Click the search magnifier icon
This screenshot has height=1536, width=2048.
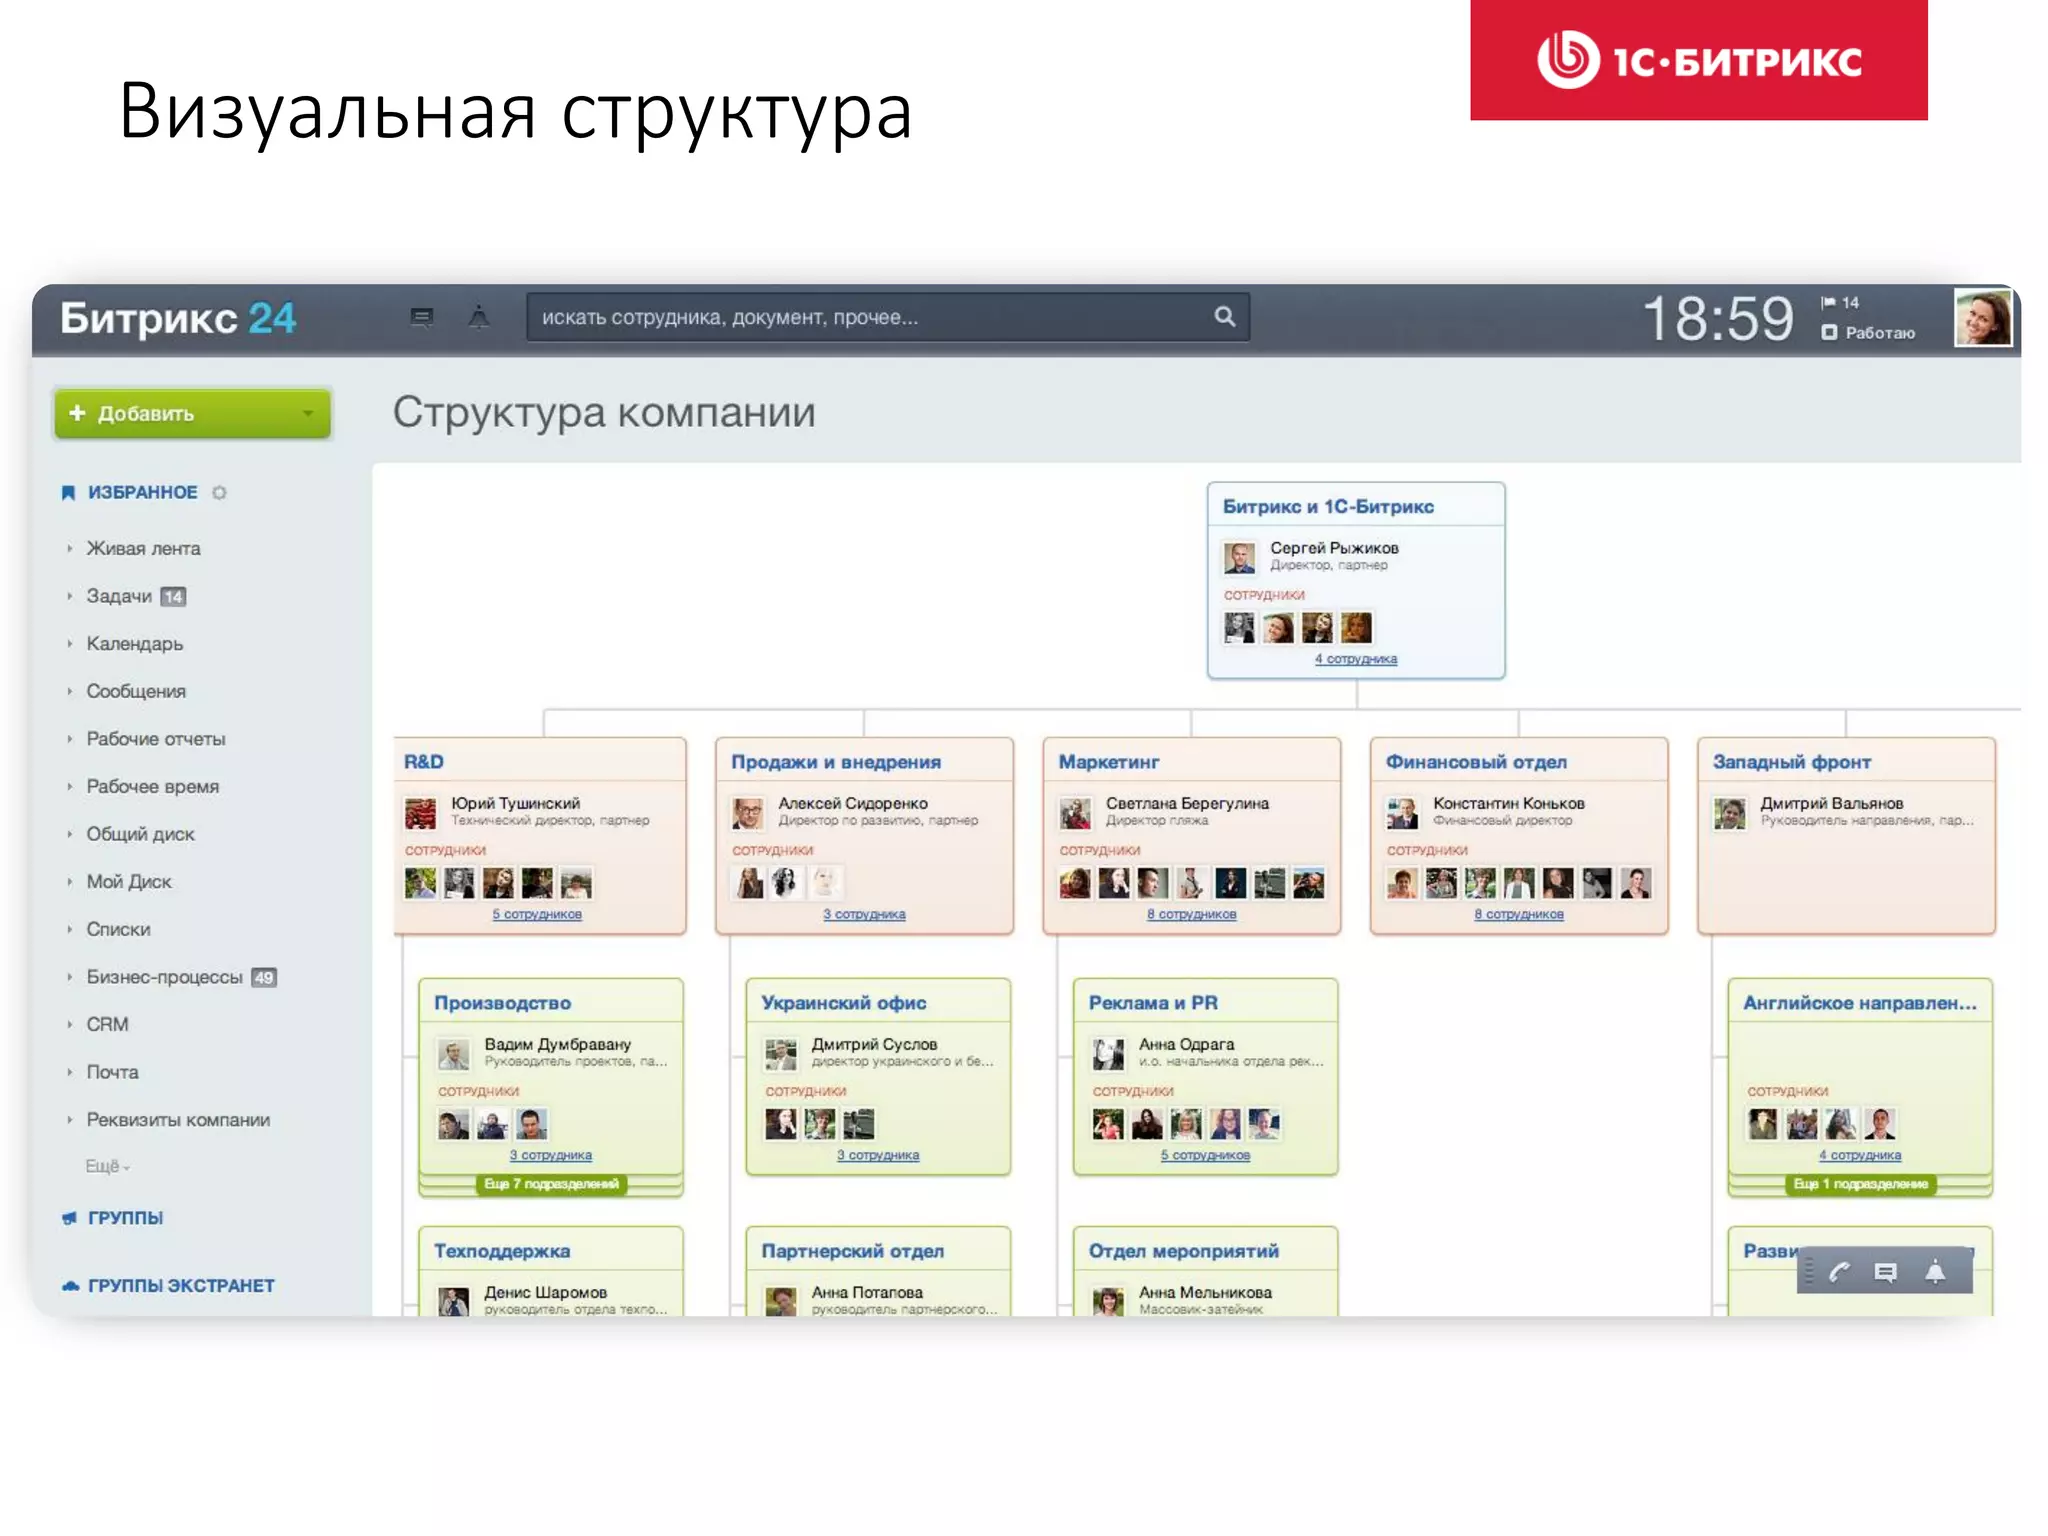point(1225,317)
